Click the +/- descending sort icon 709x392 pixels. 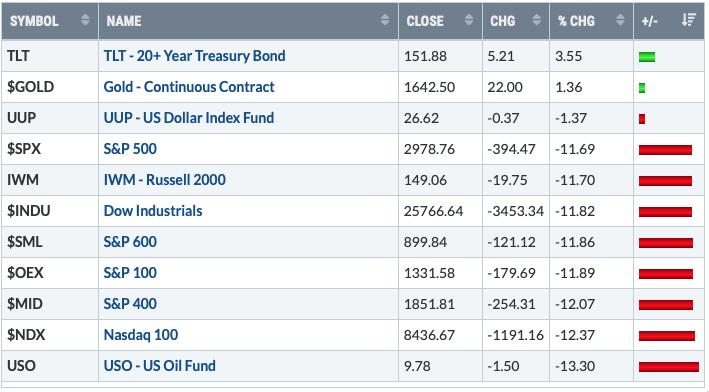tap(689, 20)
